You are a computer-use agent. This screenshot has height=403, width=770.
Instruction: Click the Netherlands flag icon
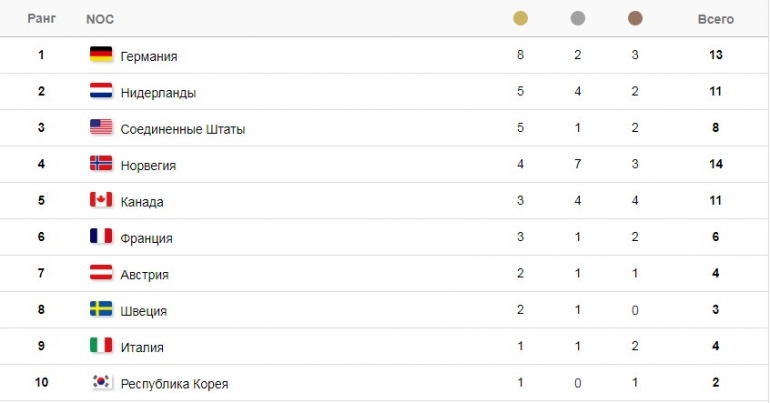pos(101,90)
